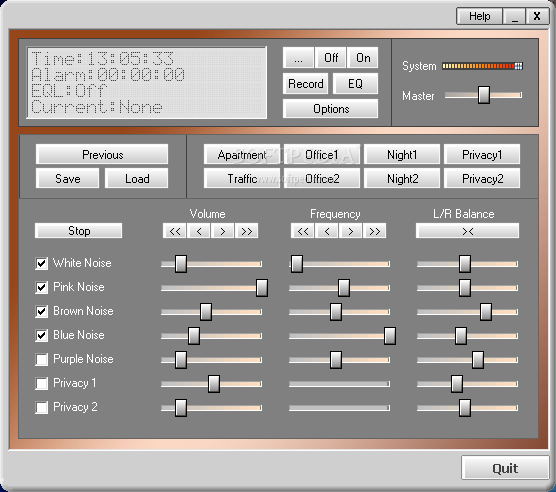Raise frequency slightly with > button
The image size is (556, 492).
(351, 231)
